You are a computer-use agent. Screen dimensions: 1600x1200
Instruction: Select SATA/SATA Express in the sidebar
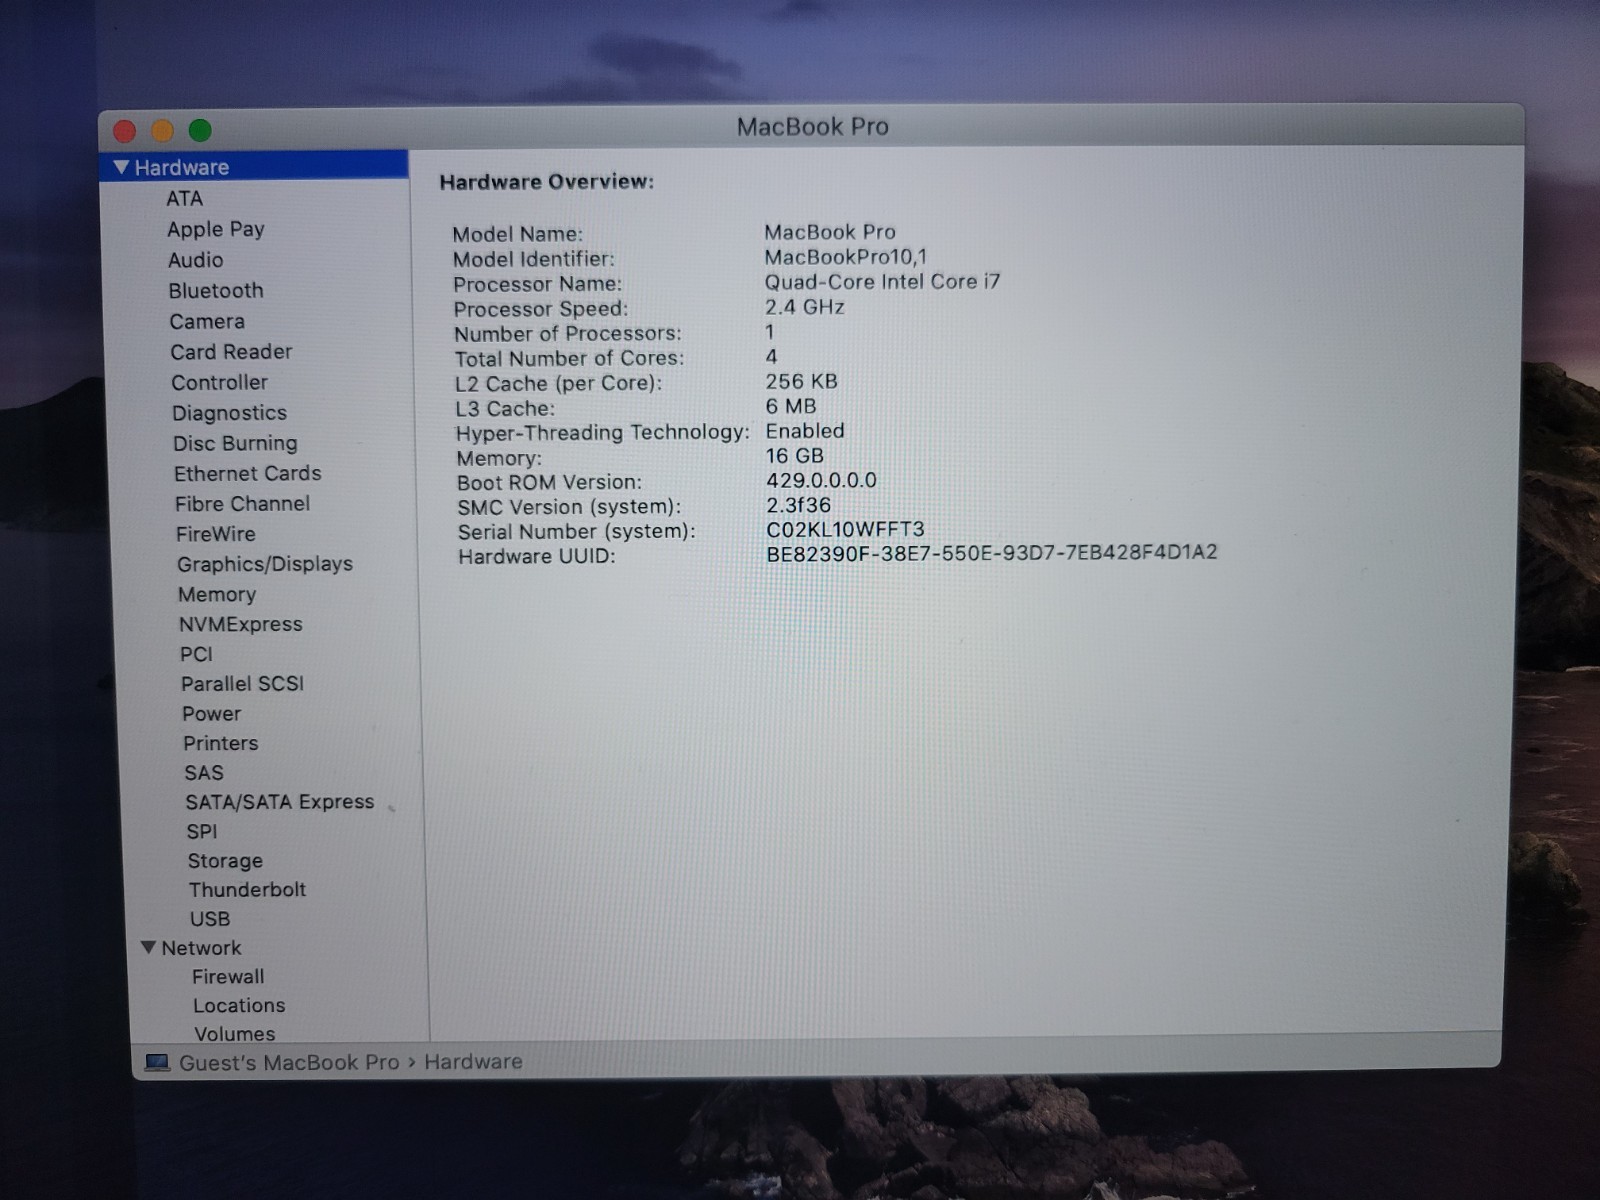280,802
